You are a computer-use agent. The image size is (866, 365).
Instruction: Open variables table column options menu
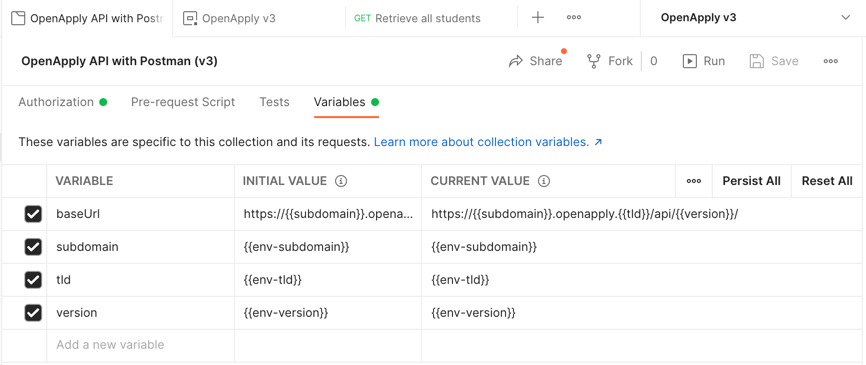pos(694,181)
